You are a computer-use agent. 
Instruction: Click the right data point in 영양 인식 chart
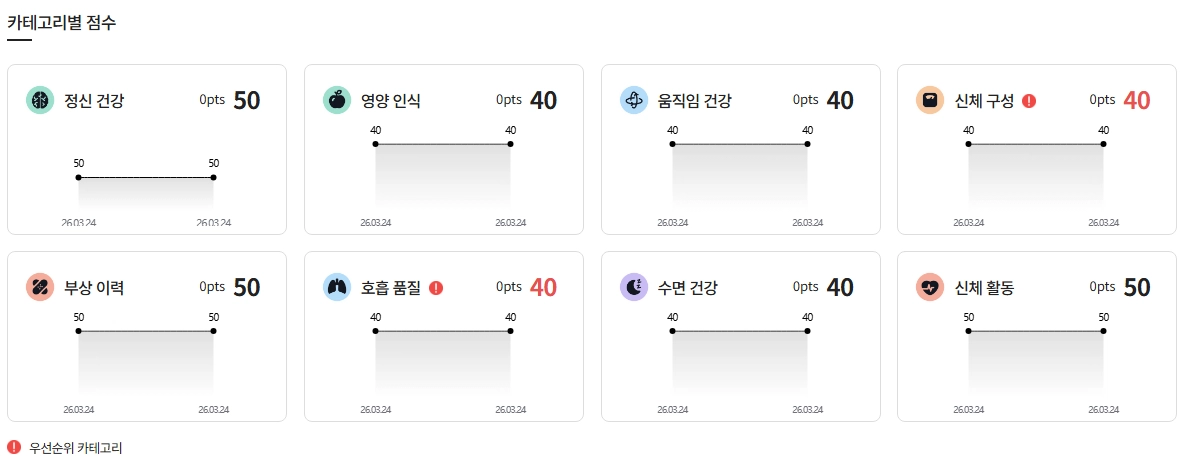coord(511,143)
